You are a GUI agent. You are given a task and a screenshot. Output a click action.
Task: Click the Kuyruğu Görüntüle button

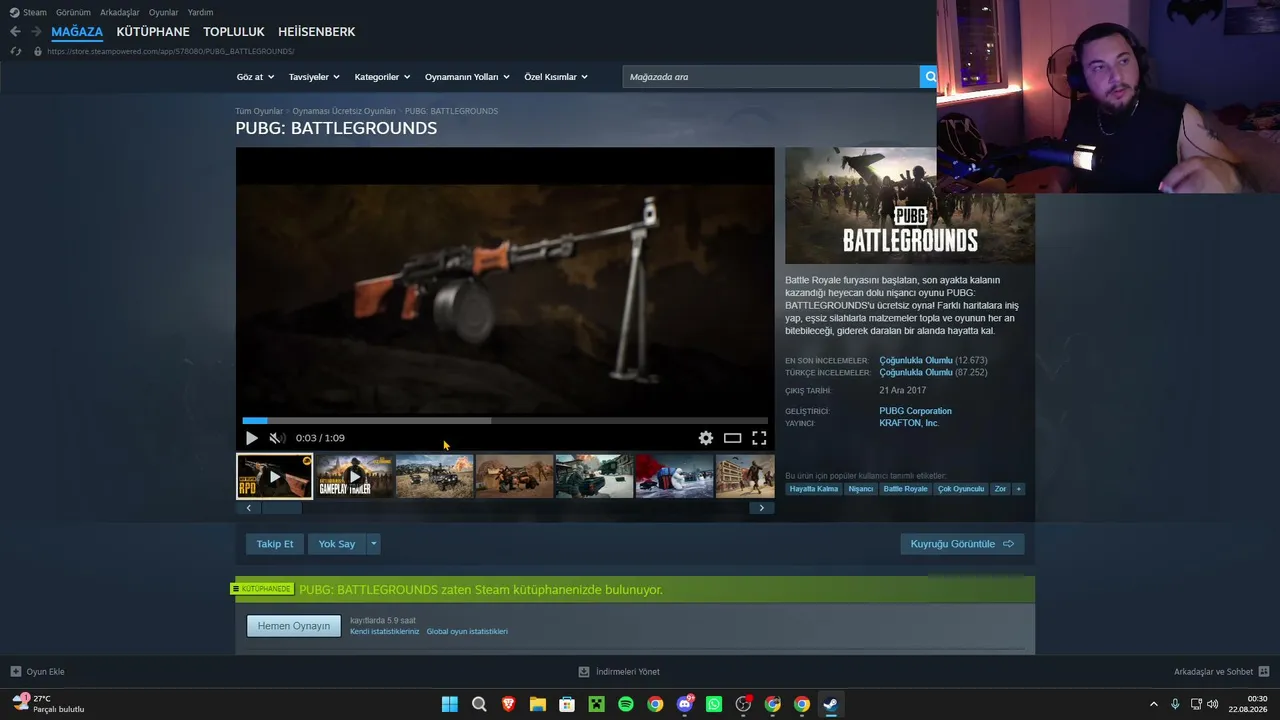click(x=962, y=544)
